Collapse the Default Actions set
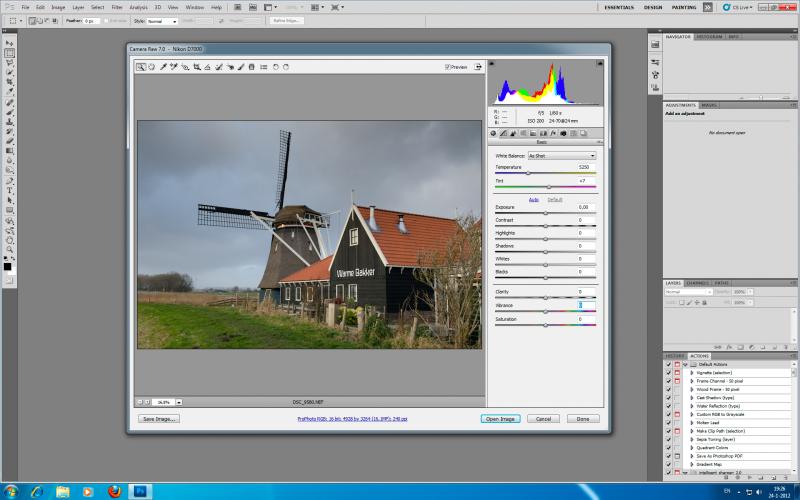The height and width of the screenshot is (500, 800). click(x=685, y=364)
